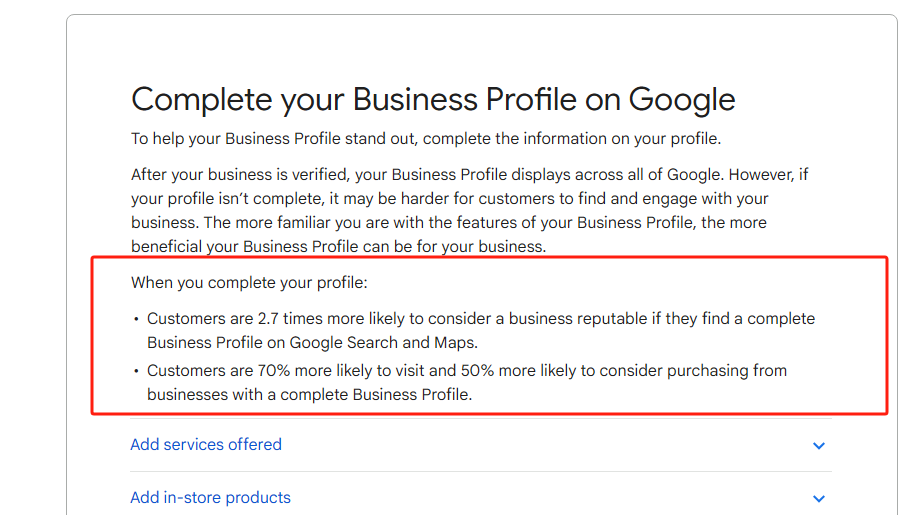Click the Complete your Business Profile heading
The image size is (908, 515).
tap(433, 99)
